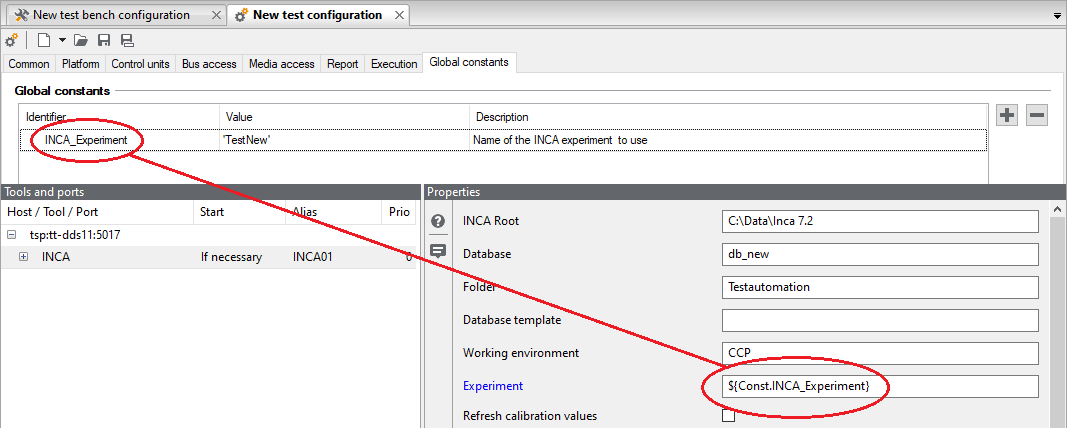
Task: Collapse the tsp:tt-dds11:5017 host node
Action: [11, 235]
